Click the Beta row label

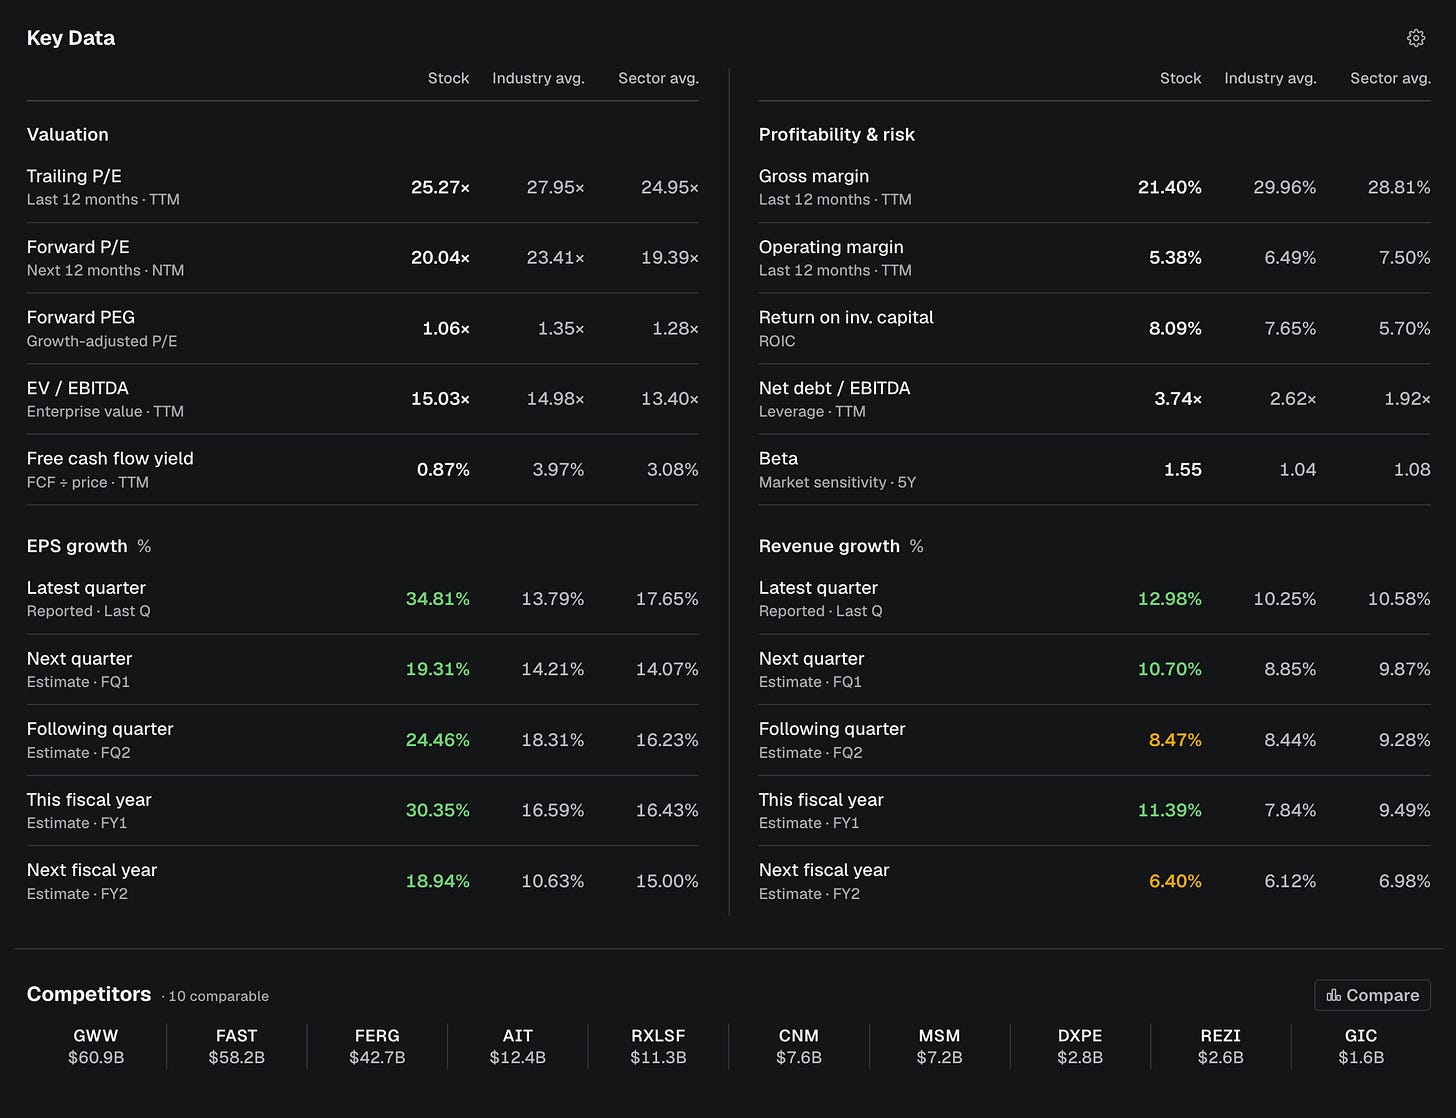click(x=778, y=458)
